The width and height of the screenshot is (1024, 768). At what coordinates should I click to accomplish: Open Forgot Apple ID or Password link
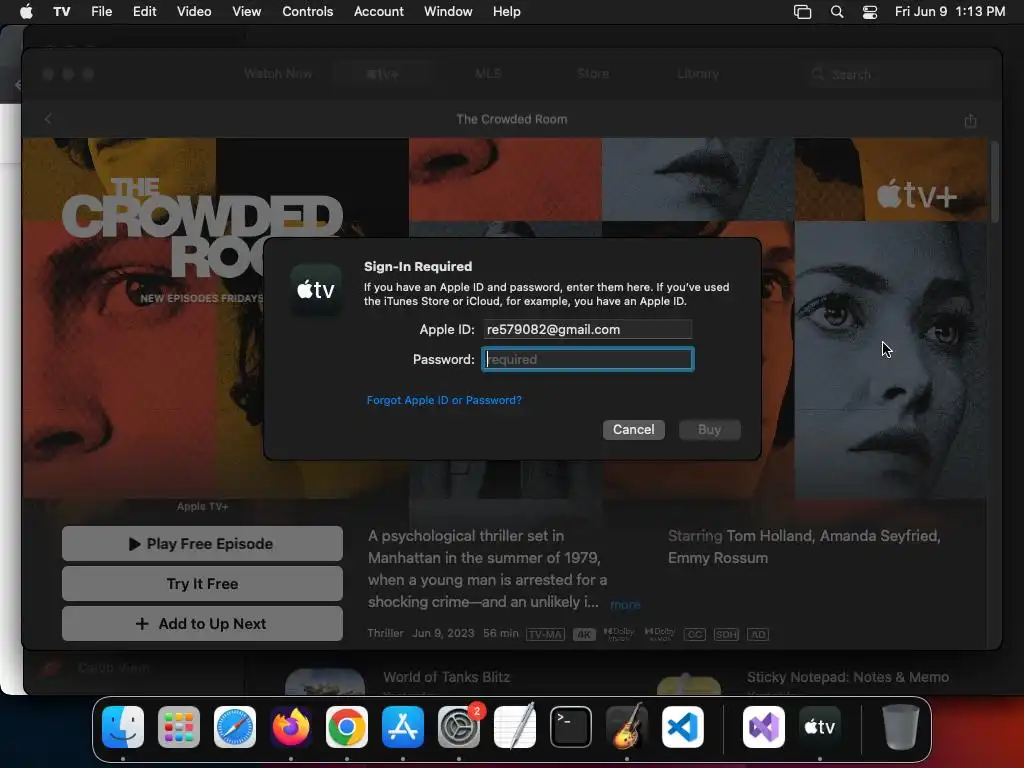point(444,400)
